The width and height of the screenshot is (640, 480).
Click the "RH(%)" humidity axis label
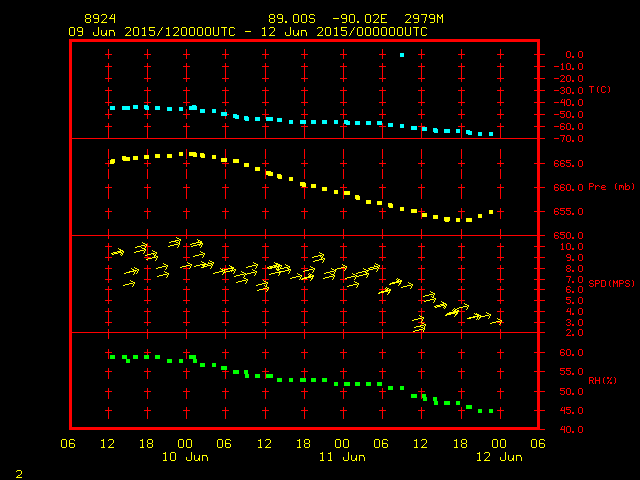pyautogui.click(x=602, y=380)
